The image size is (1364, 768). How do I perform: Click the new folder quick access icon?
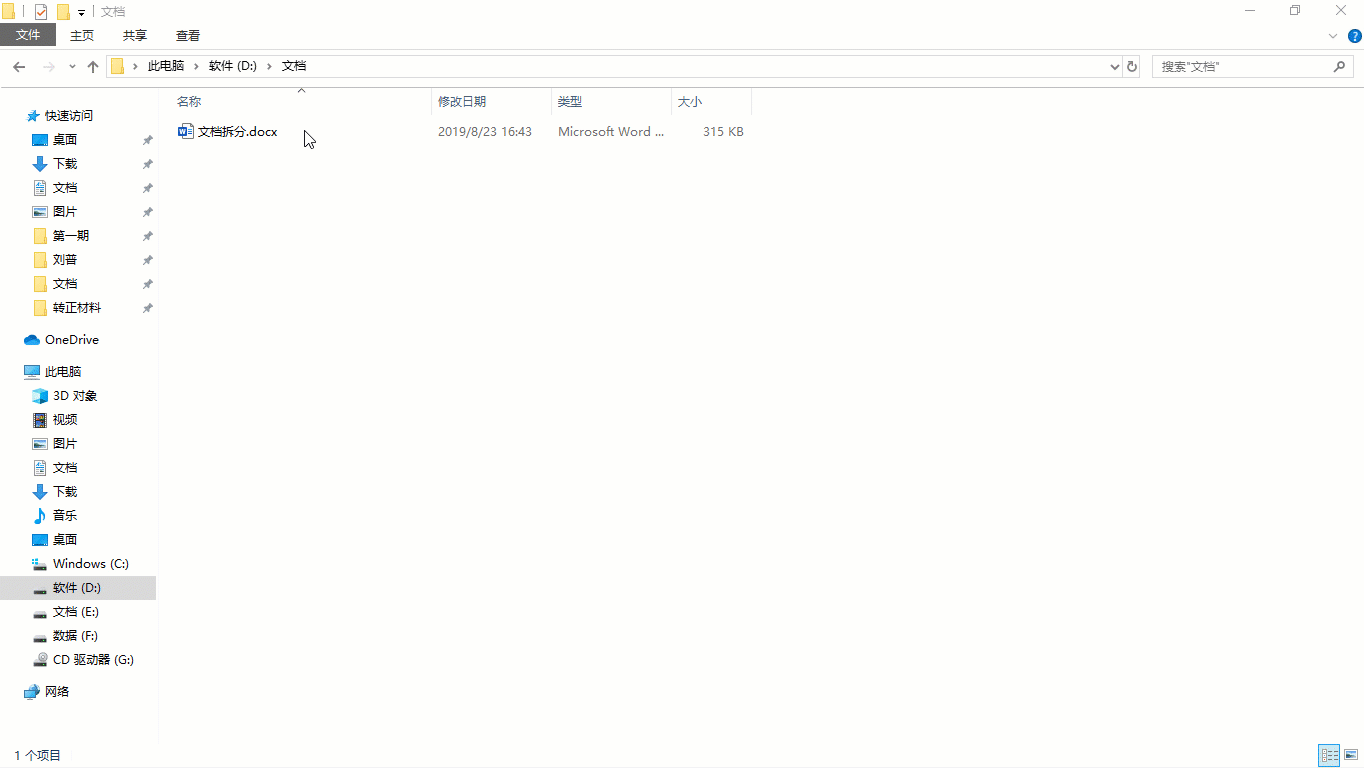(x=63, y=12)
